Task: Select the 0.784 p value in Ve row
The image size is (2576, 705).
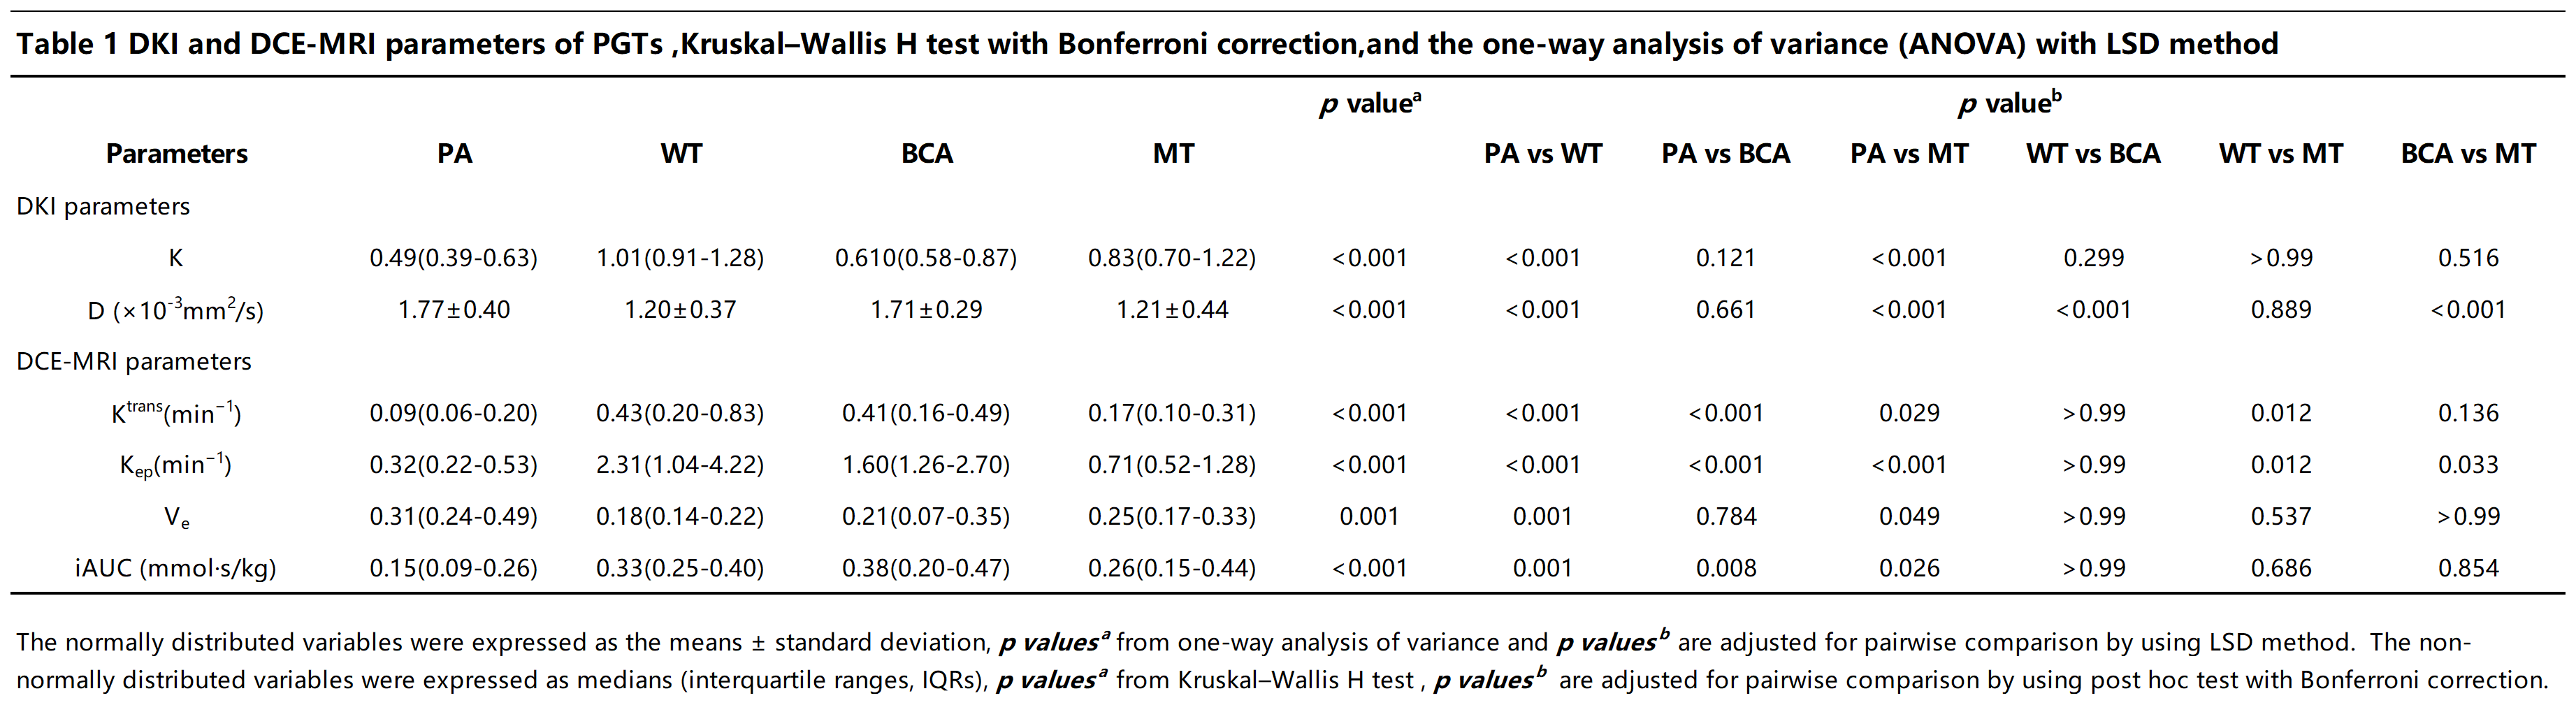Action: (1726, 517)
